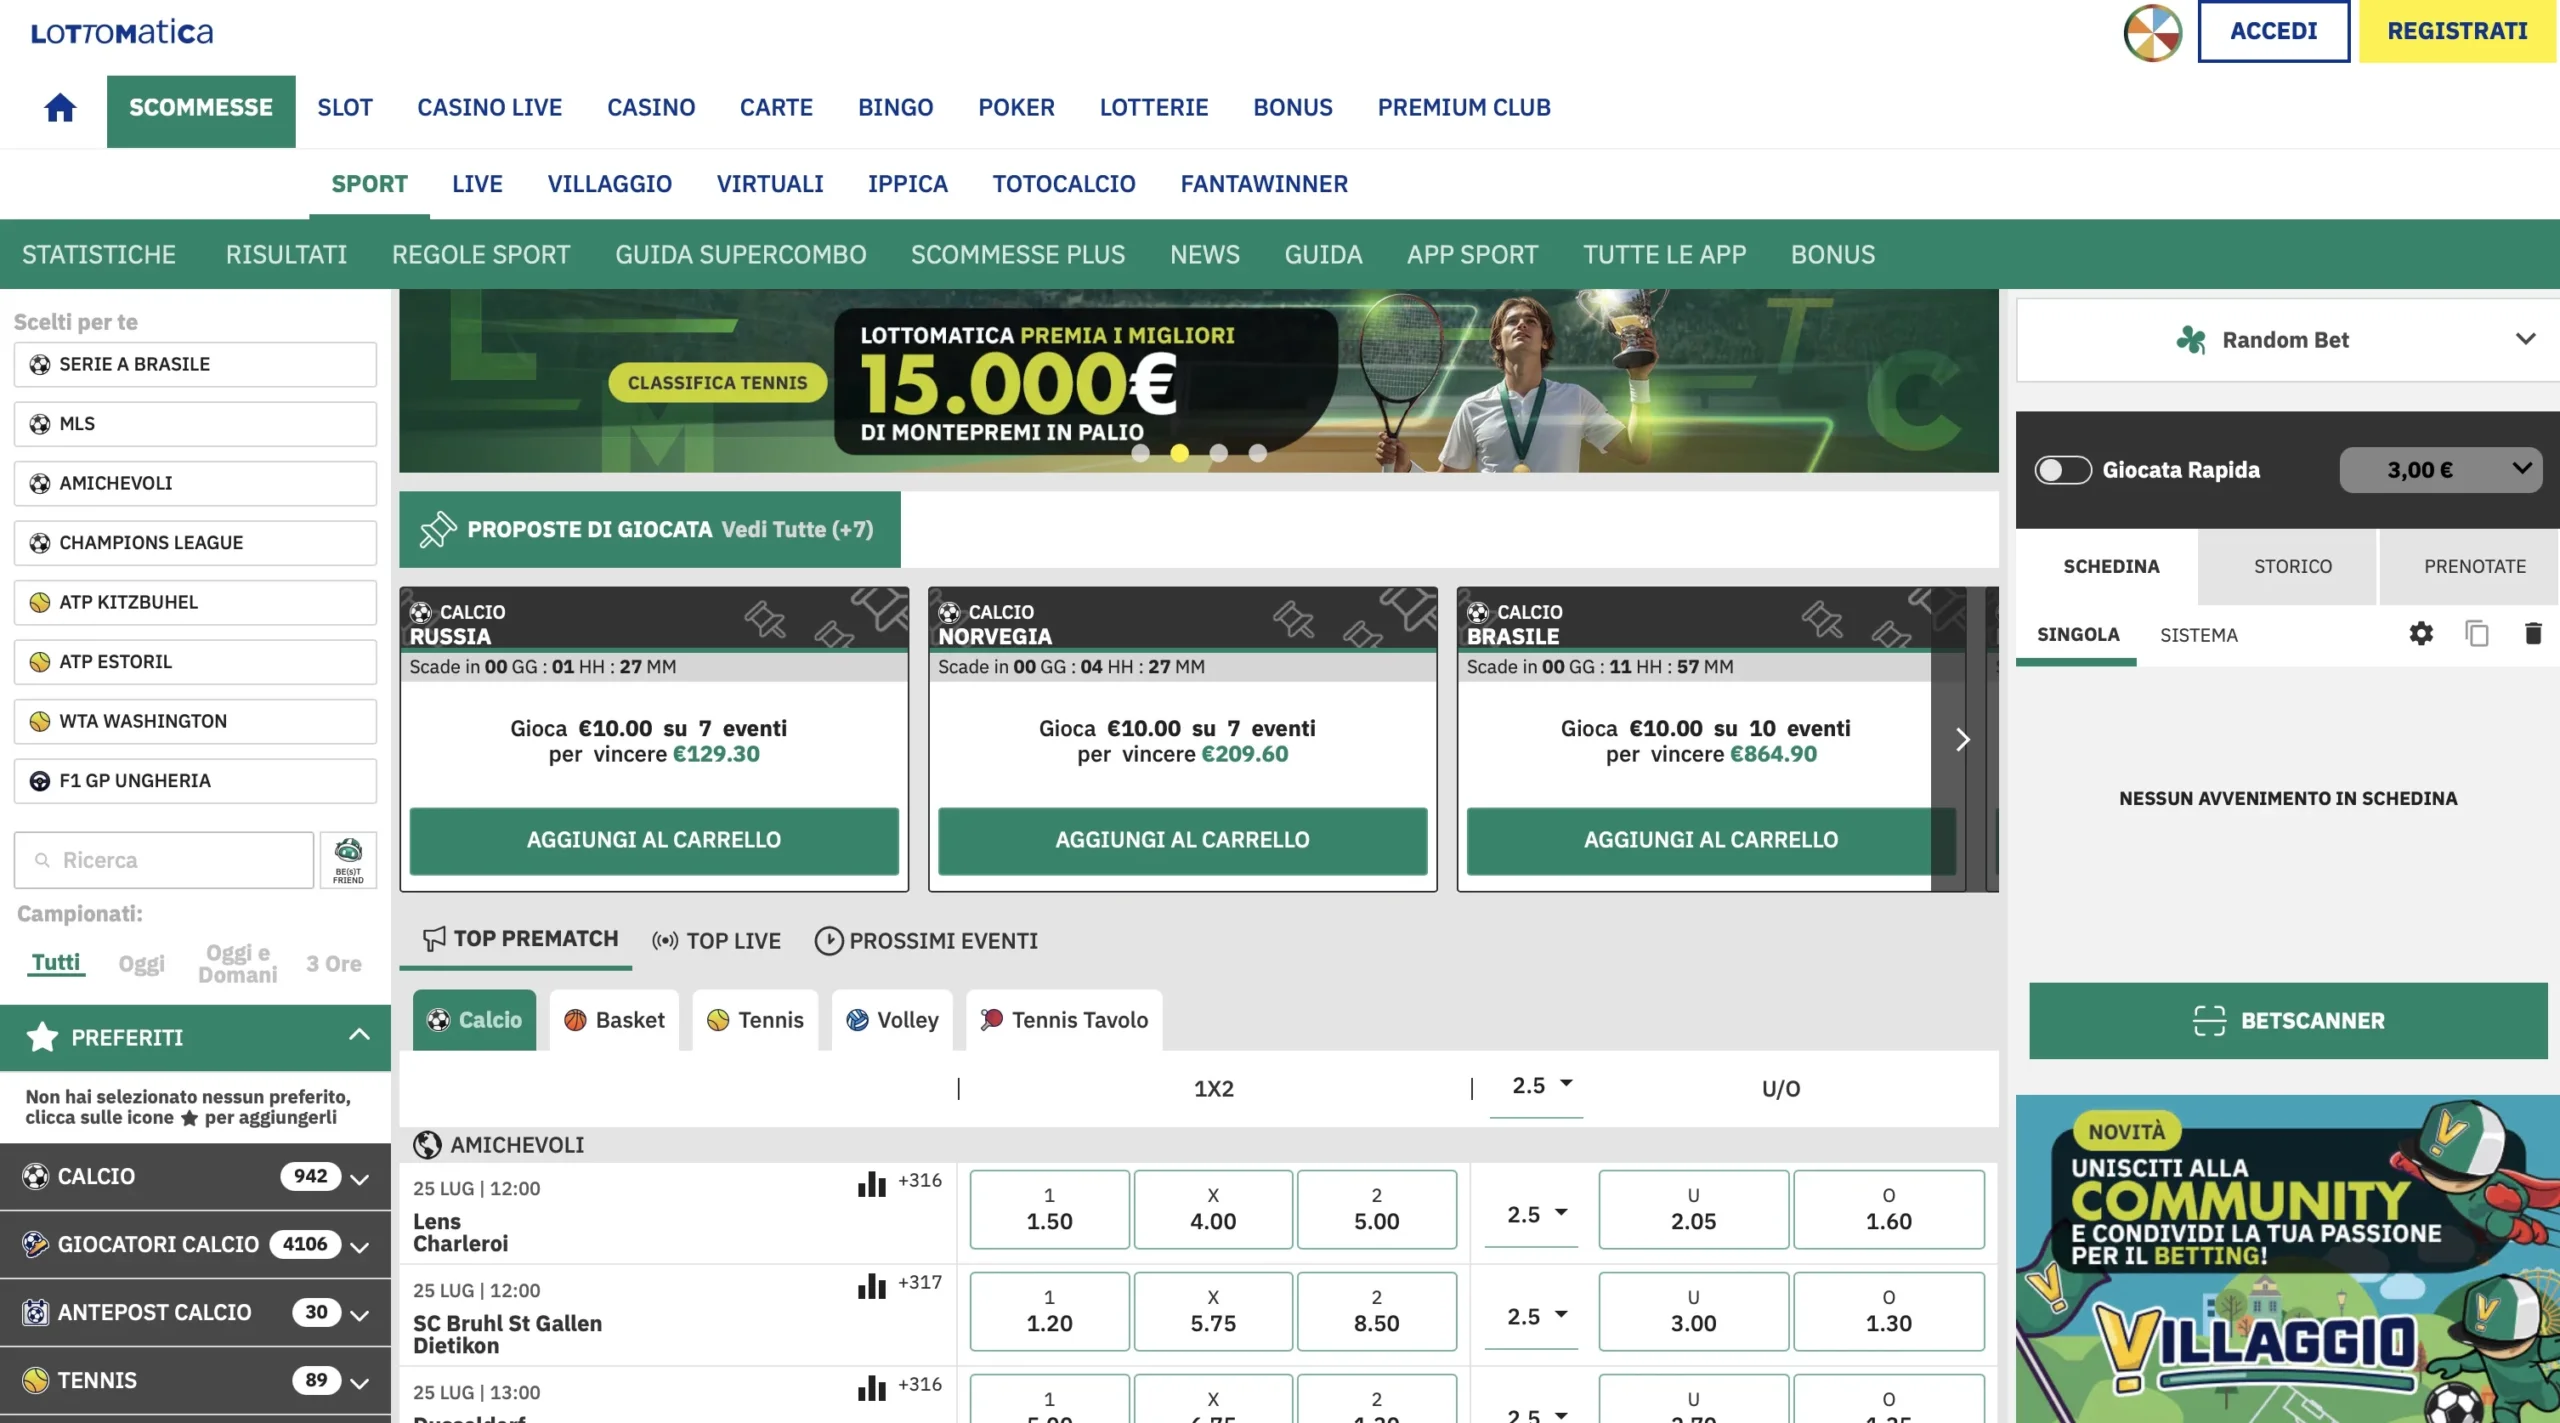Delete the schedina with the trash icon
This screenshot has width=2560, height=1423.
click(2533, 634)
